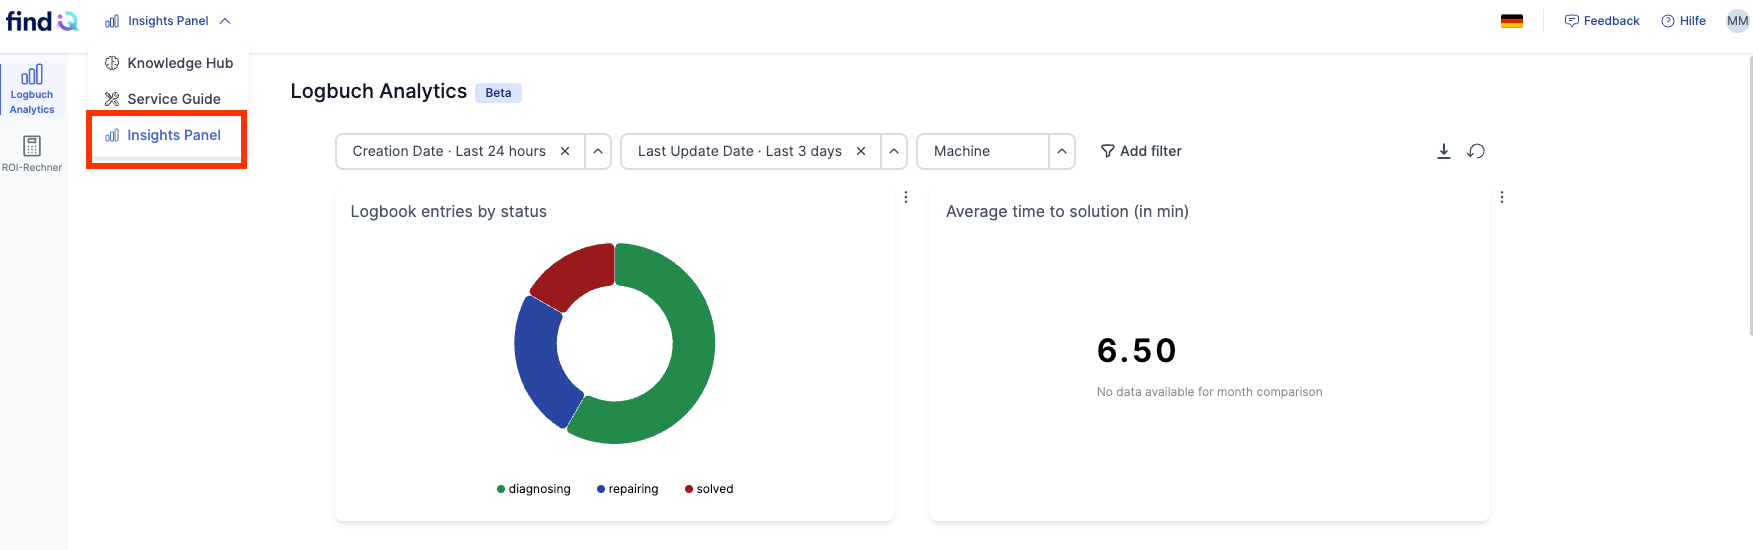Toggle repairing legend entry
Image resolution: width=1753 pixels, height=550 pixels.
[x=628, y=489]
